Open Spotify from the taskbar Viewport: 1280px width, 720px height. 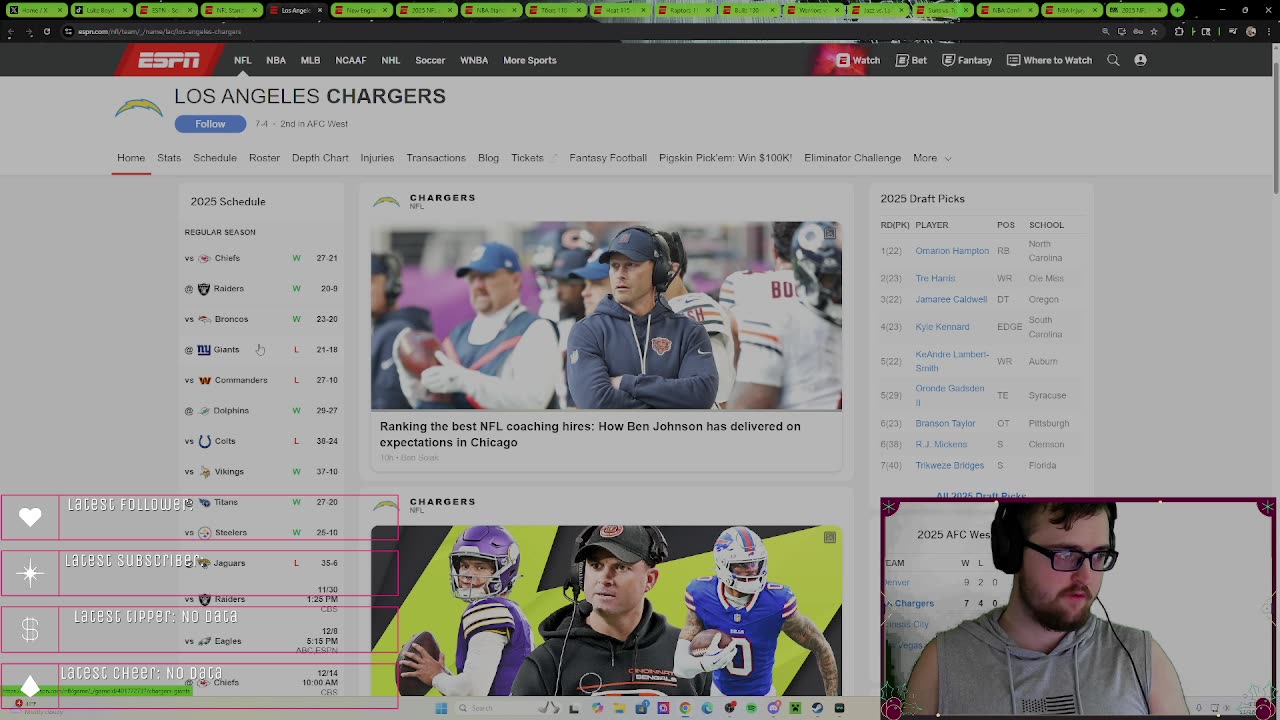751,708
